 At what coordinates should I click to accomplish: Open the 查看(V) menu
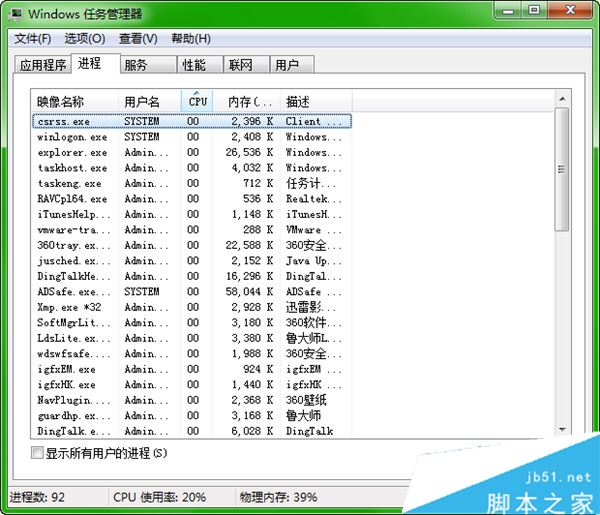(x=138, y=38)
